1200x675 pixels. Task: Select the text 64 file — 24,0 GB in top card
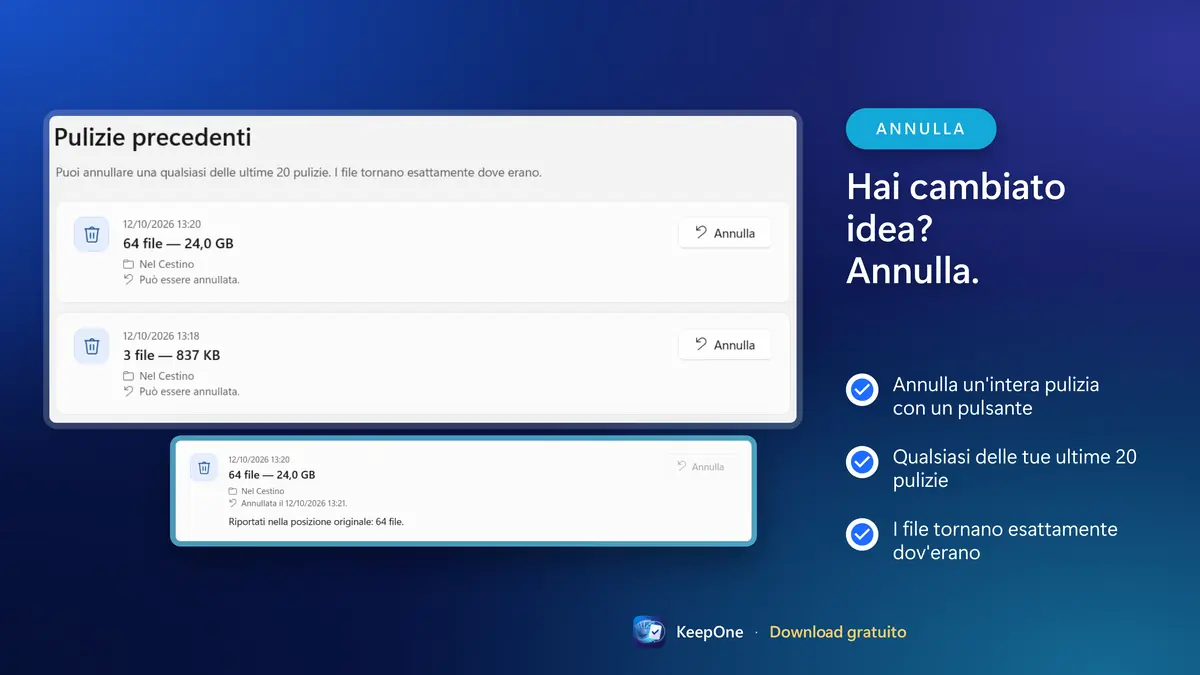178,244
